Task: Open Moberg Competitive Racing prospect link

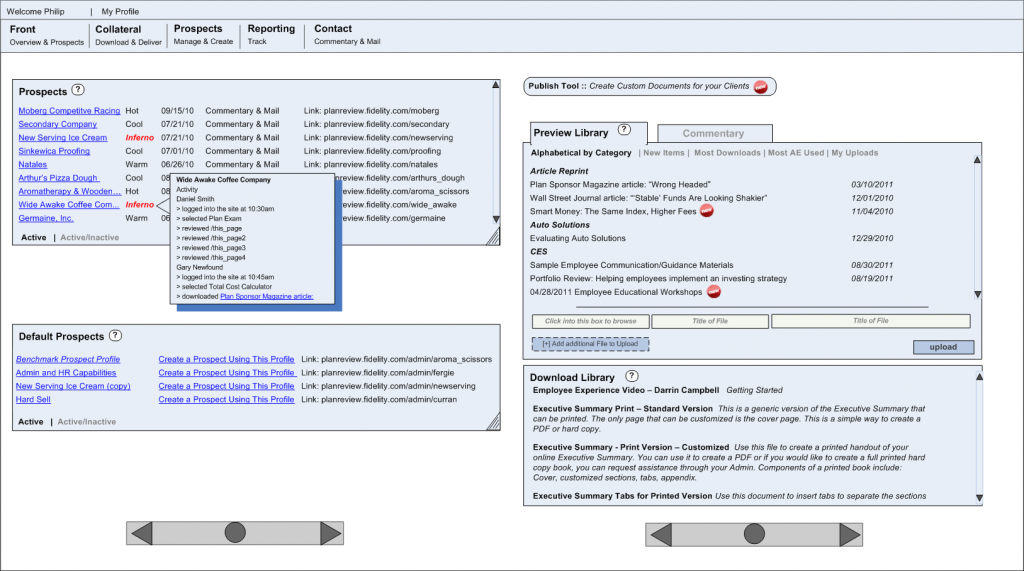Action: point(69,111)
